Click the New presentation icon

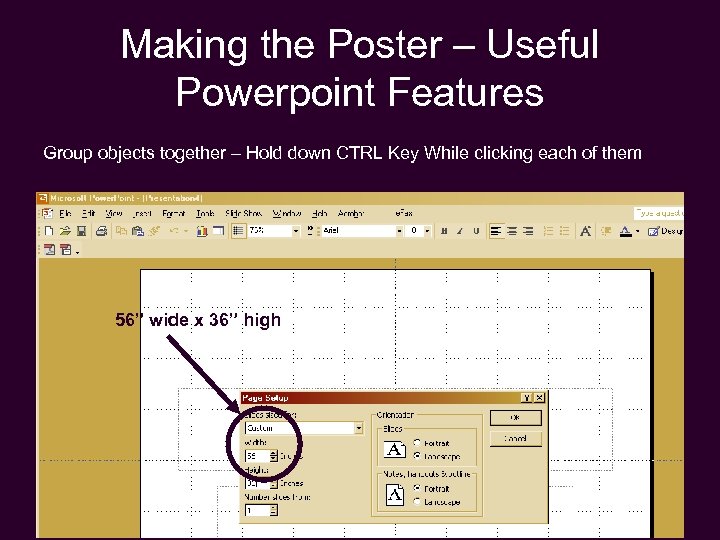point(49,231)
